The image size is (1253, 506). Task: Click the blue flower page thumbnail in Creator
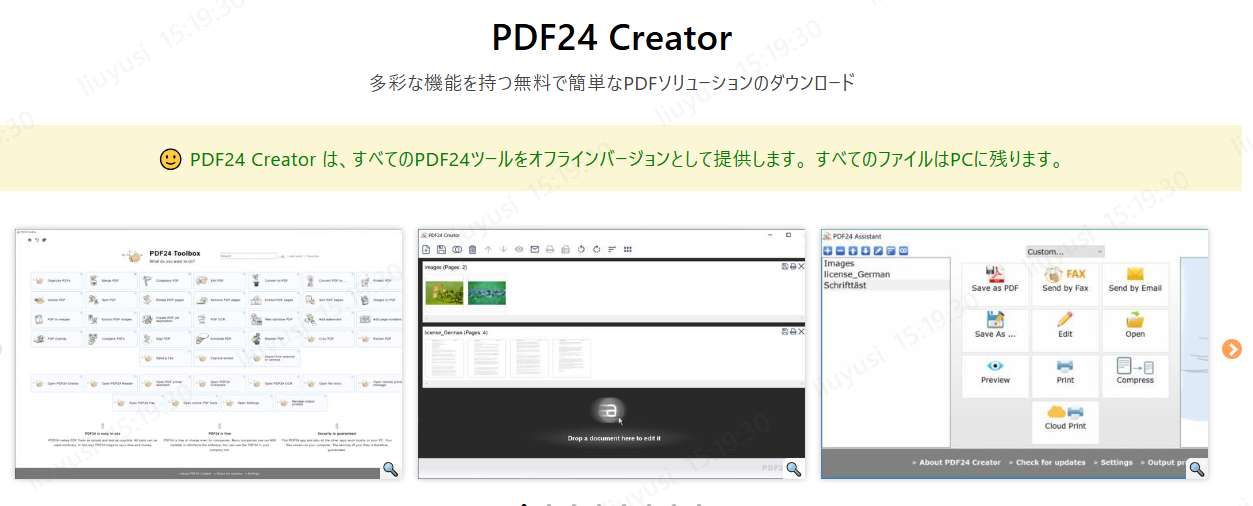(487, 293)
